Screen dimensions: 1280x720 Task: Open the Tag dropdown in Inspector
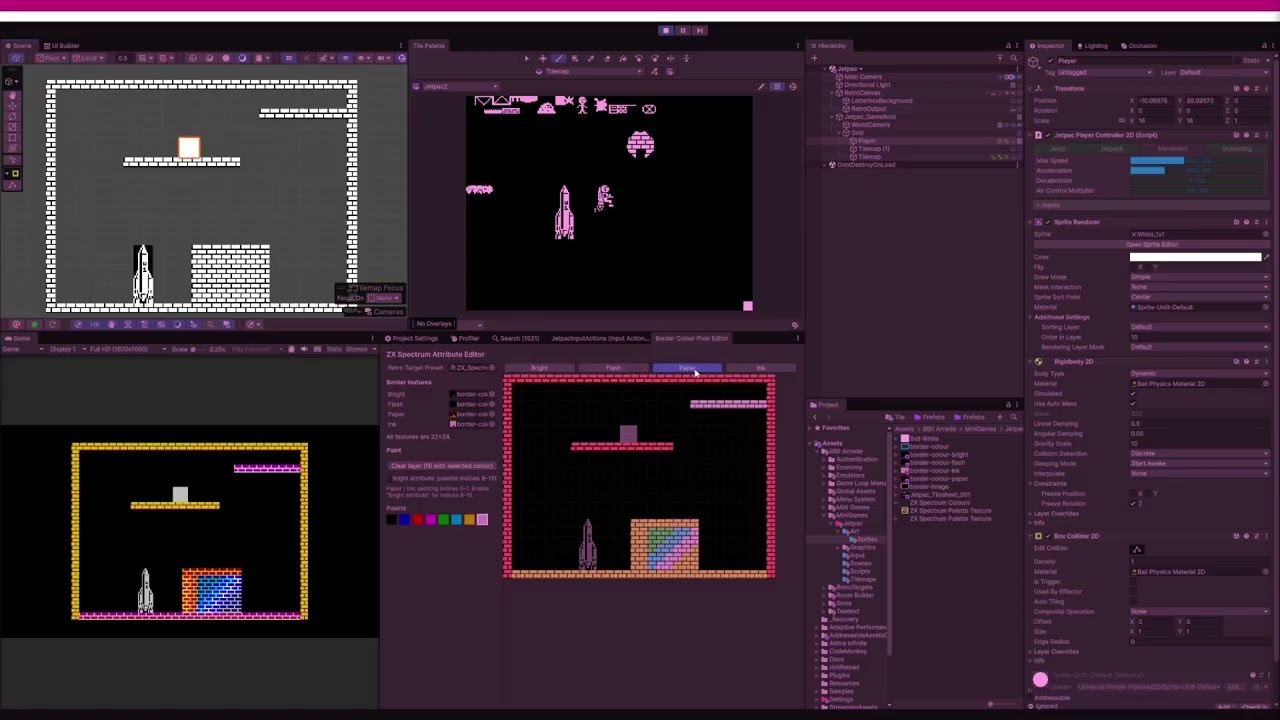[1105, 72]
